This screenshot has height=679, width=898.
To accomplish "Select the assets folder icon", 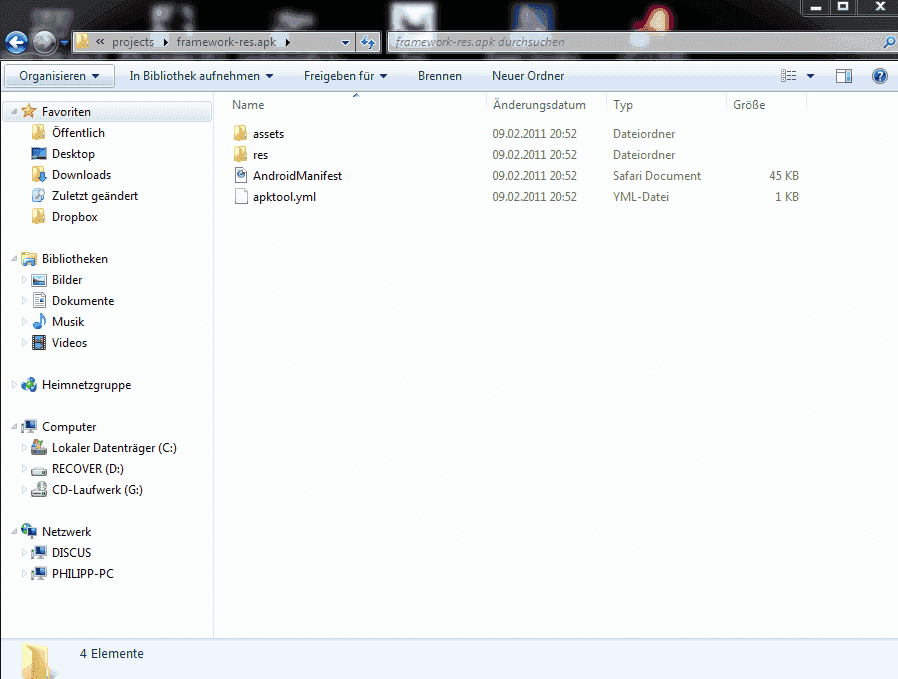I will click(x=241, y=133).
